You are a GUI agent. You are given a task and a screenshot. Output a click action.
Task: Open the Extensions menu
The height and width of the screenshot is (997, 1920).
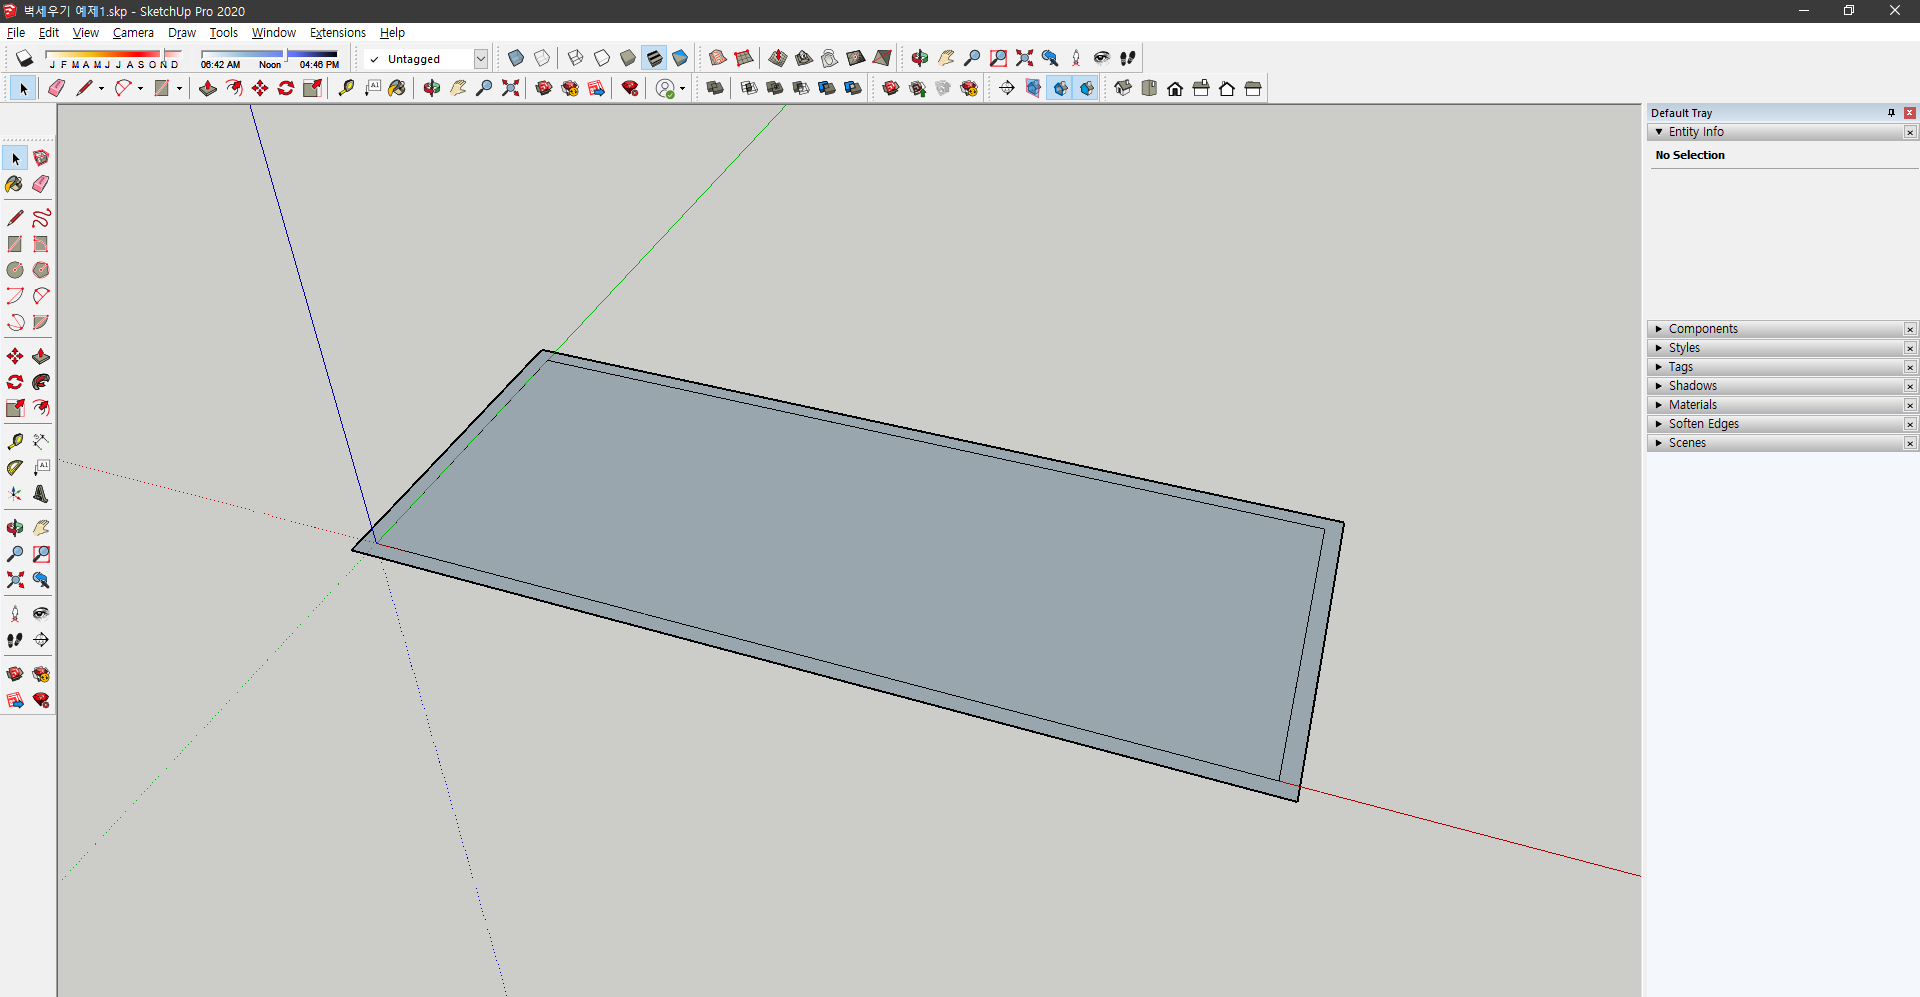click(x=338, y=33)
